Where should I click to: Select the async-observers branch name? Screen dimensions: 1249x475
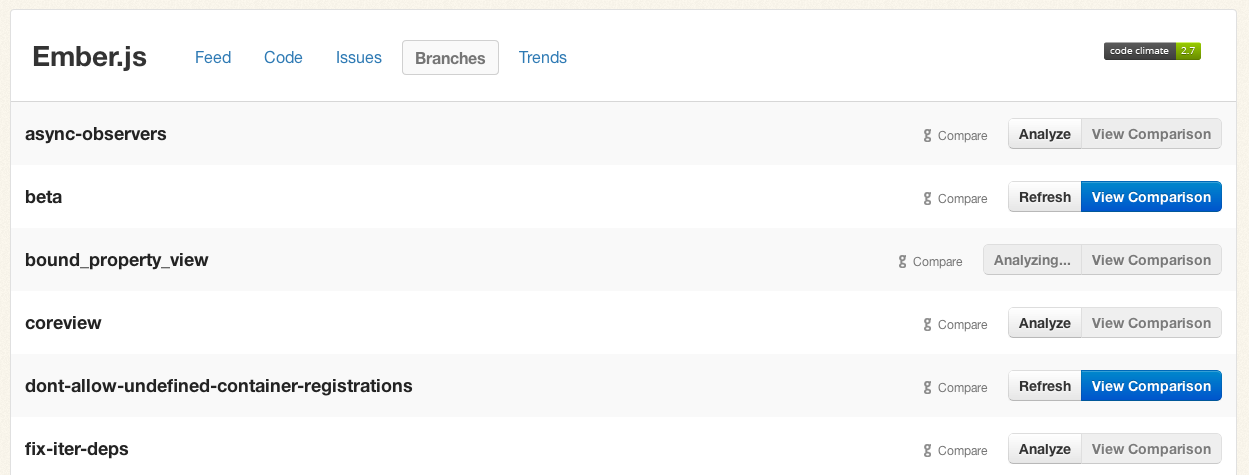tap(96, 134)
